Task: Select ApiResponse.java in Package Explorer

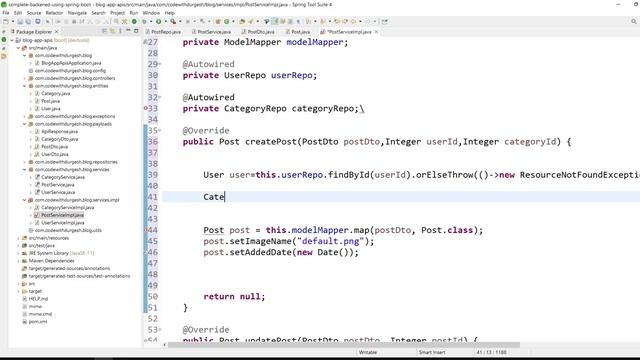Action: (60, 131)
